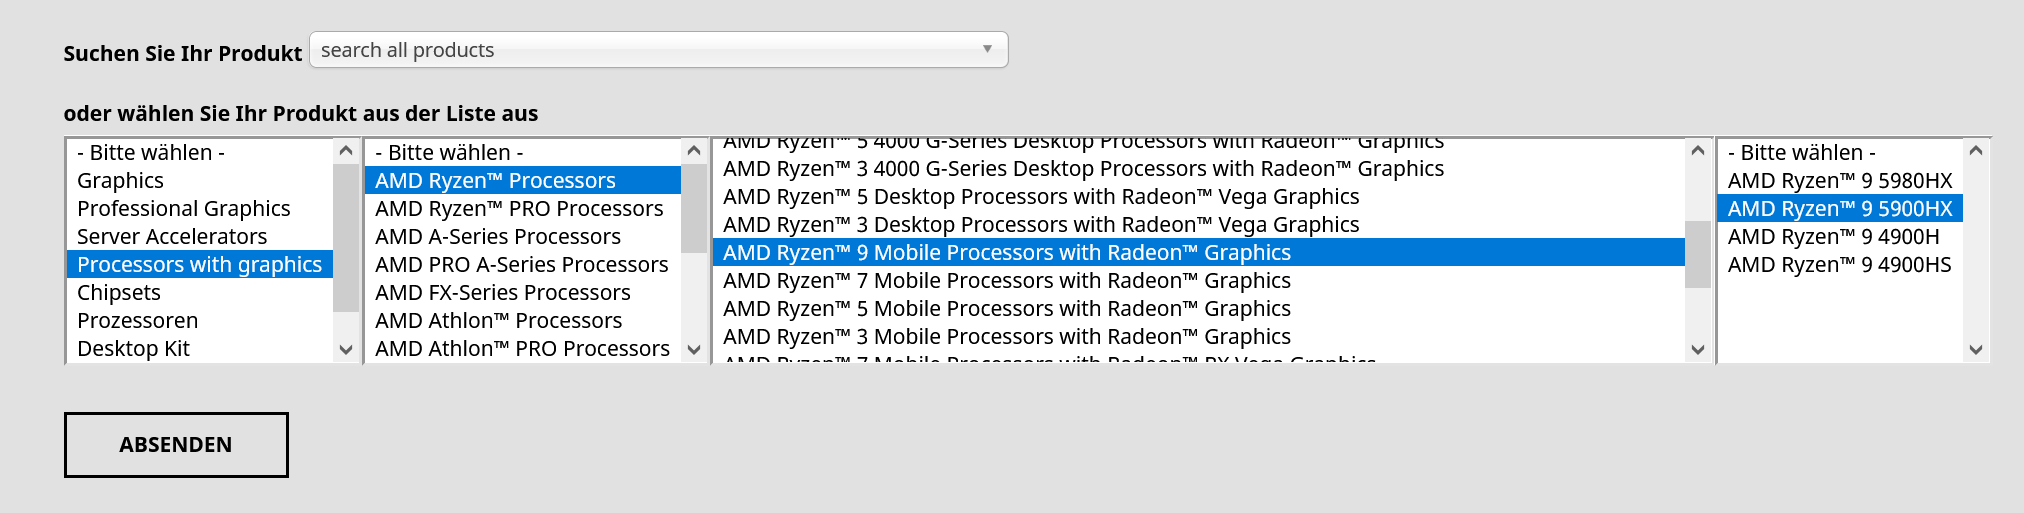Select Ryzen™ 3 Mobile Processors with Radeon Graphics
The width and height of the screenshot is (2024, 513).
[1199, 336]
